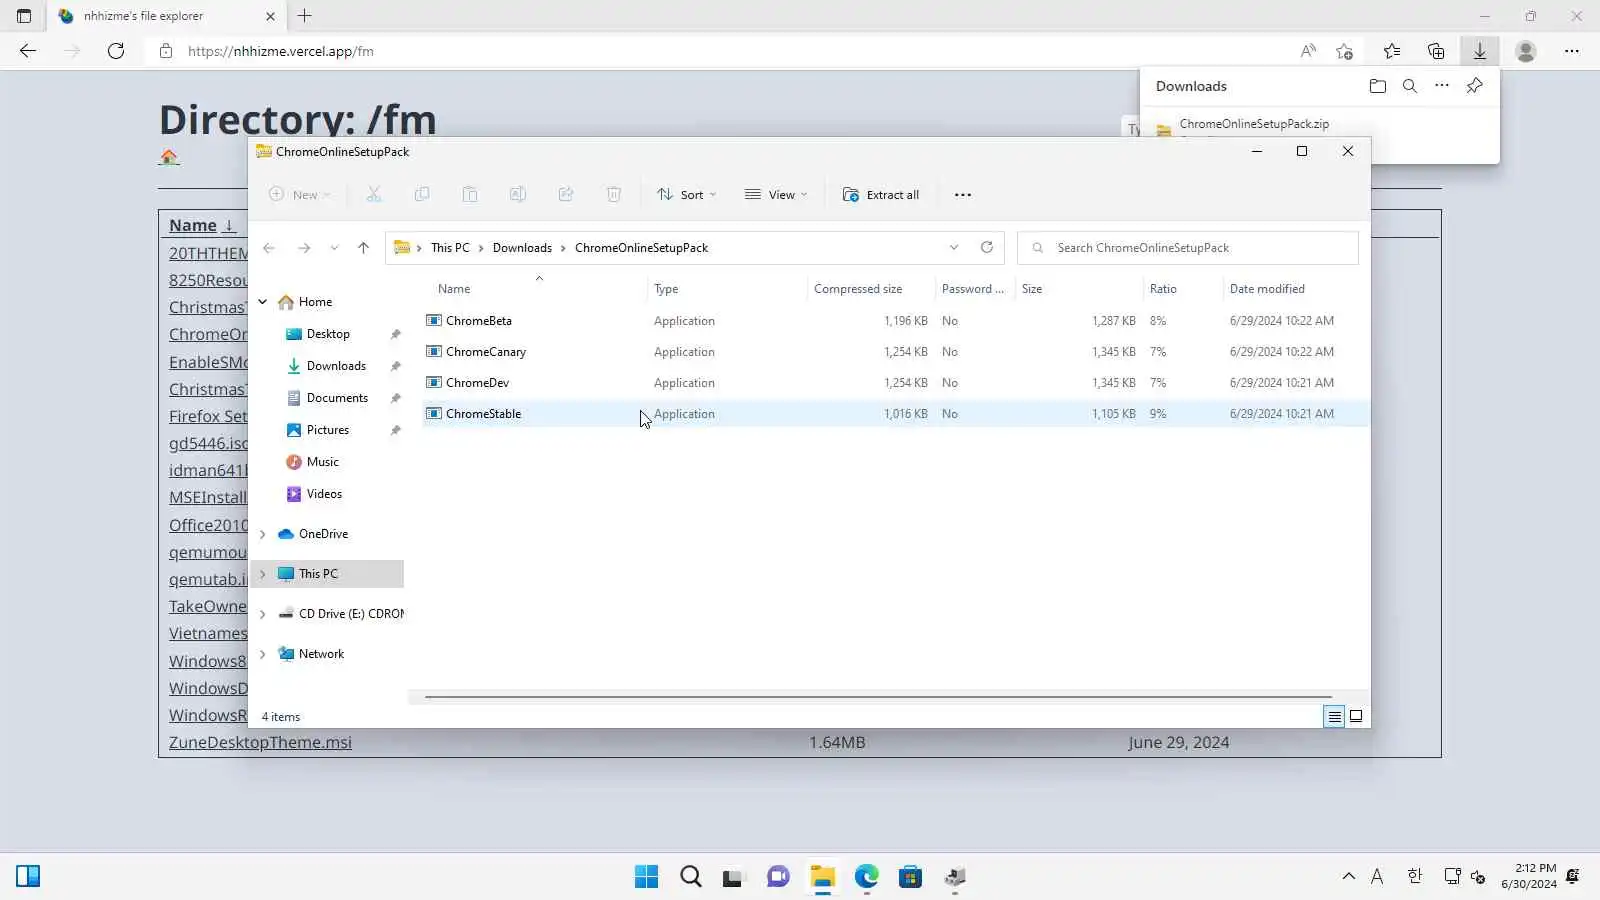1600x900 pixels.
Task: Expand the OneDrive tree node
Action: pyautogui.click(x=263, y=534)
